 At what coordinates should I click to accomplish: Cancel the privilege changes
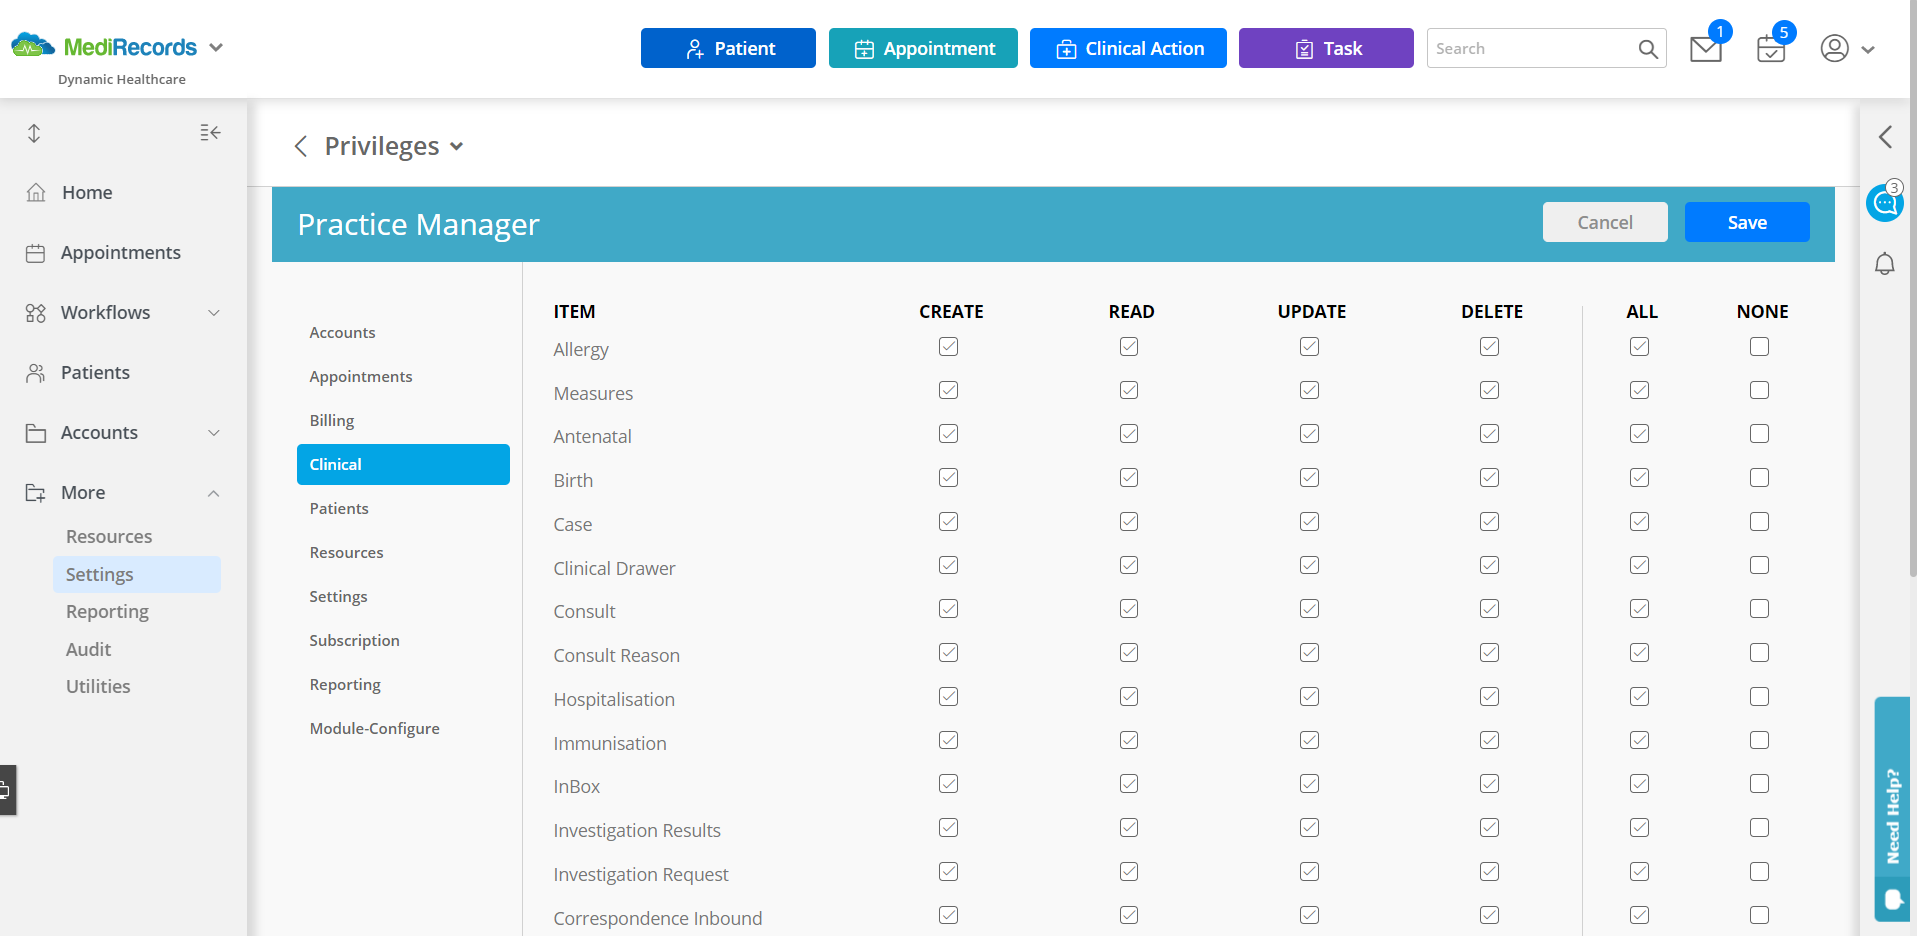1605,222
